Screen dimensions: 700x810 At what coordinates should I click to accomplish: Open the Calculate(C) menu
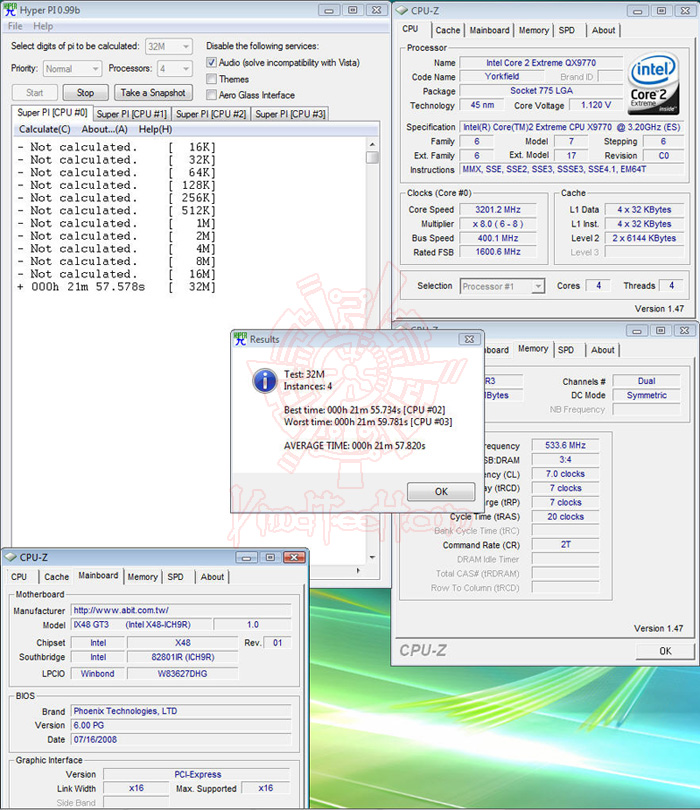[x=44, y=129]
